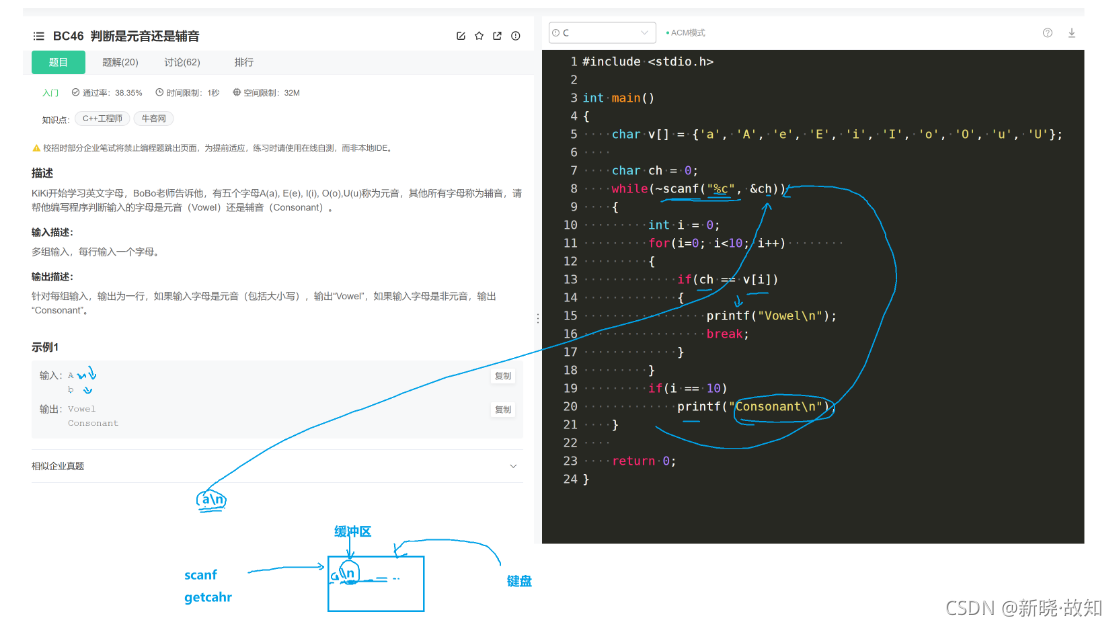Click line number 22 in editor gutter
Image resolution: width=1117 pixels, height=626 pixels.
[570, 442]
